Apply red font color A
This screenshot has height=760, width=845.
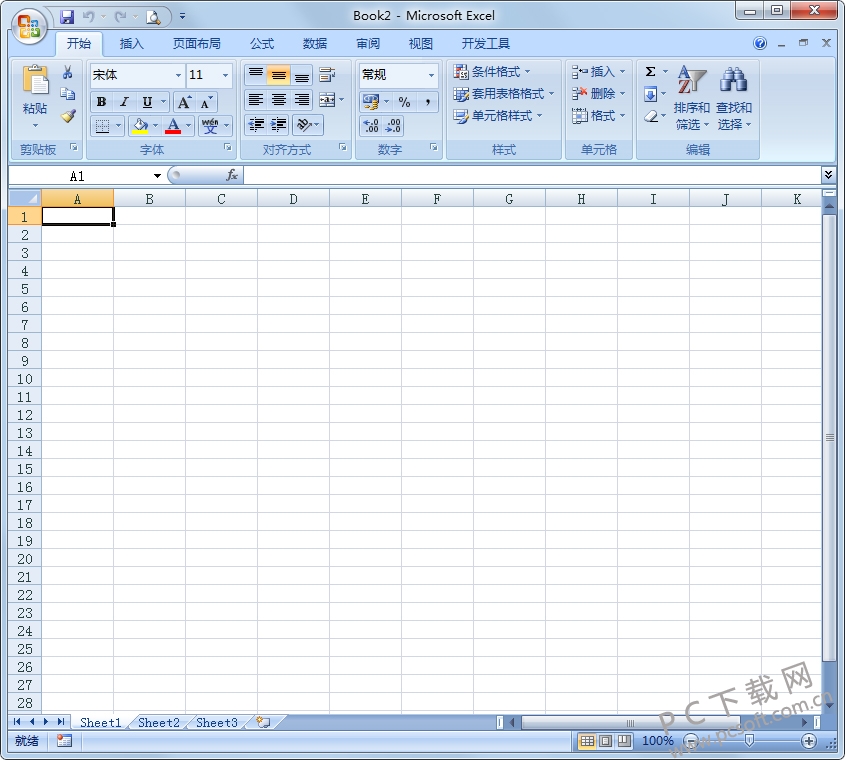pos(173,126)
